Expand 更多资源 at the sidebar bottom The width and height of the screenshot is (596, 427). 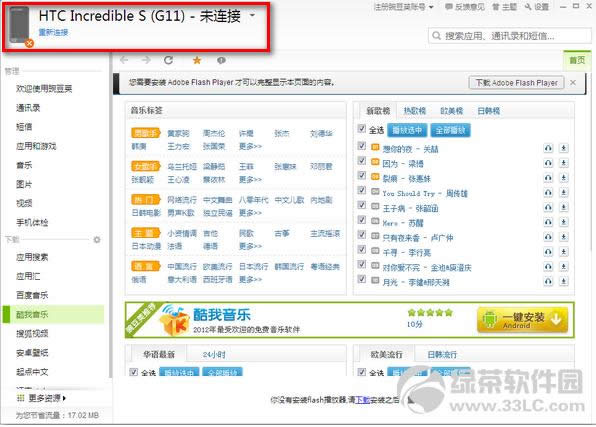42,398
